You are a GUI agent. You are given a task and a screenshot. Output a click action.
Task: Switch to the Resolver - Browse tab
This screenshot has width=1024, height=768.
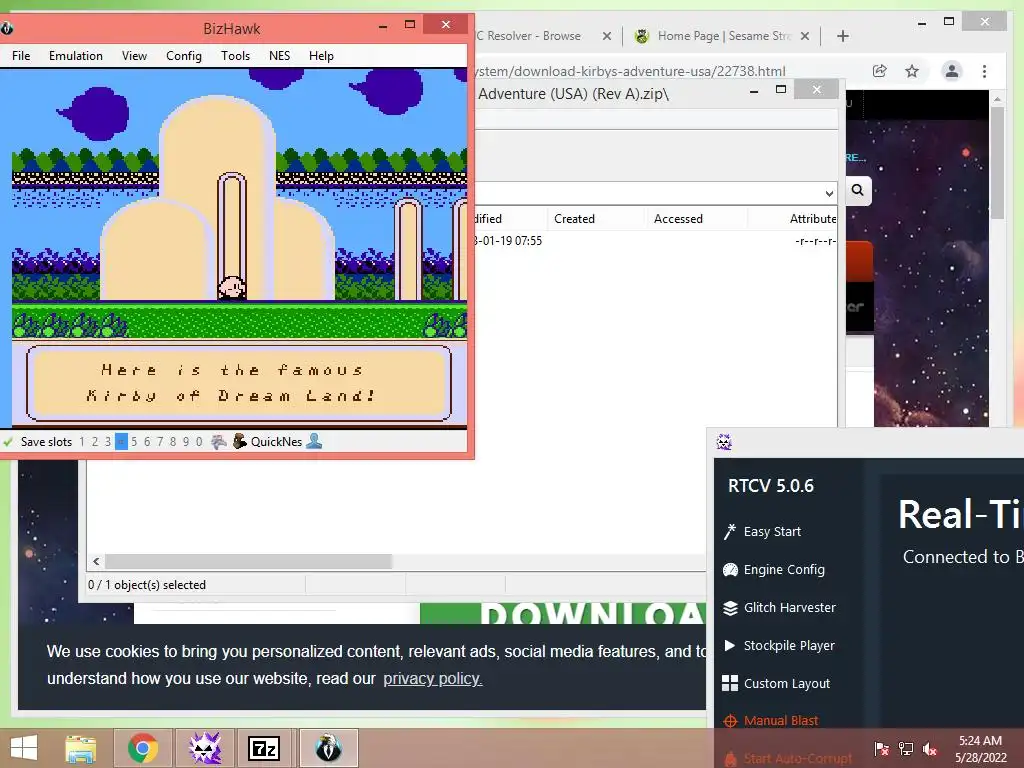point(534,36)
